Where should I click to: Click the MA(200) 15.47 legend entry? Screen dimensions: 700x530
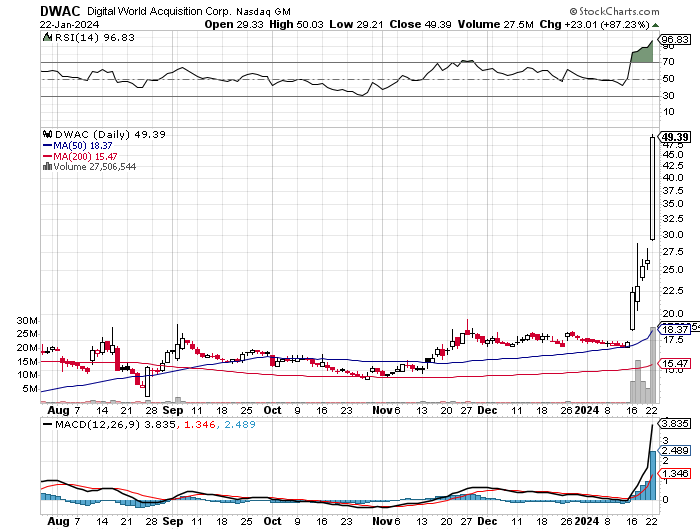click(x=80, y=157)
